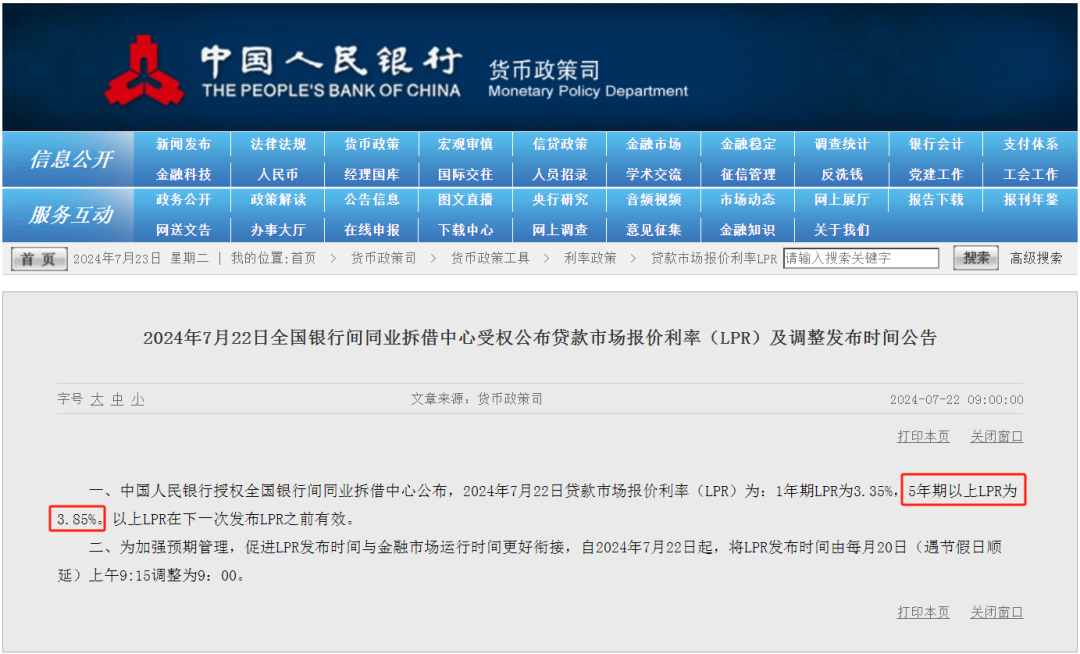
Task: Click header text 货币政策司 Monetary Policy Department
Action: coord(588,80)
